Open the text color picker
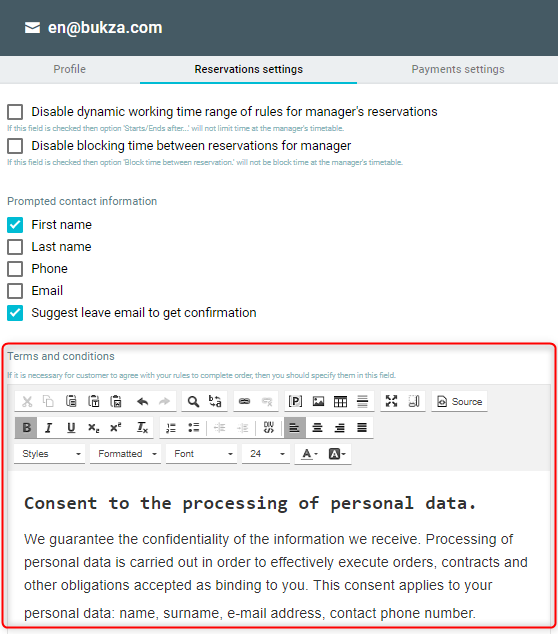The width and height of the screenshot is (558, 634). tap(310, 454)
